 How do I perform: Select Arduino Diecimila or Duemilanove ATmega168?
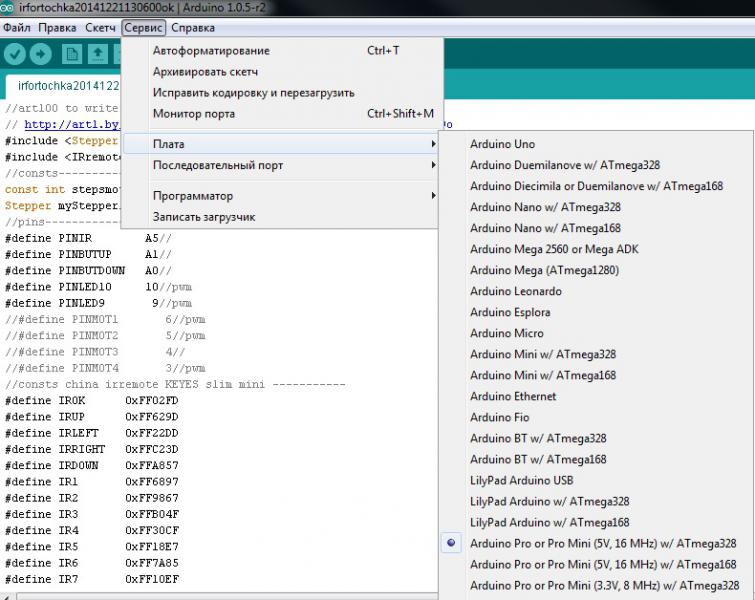(596, 186)
